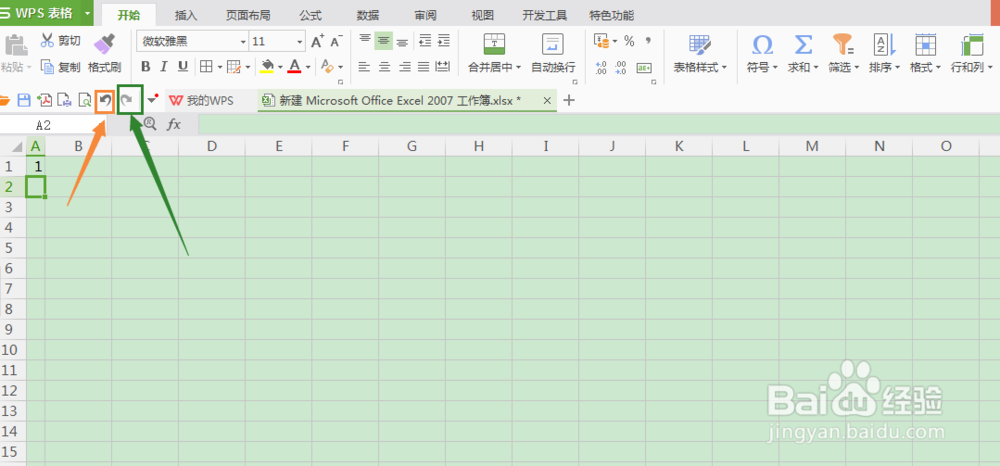This screenshot has width=1000, height=466.
Task: Switch to the 插入 ribbon tab
Action: pyautogui.click(x=186, y=15)
